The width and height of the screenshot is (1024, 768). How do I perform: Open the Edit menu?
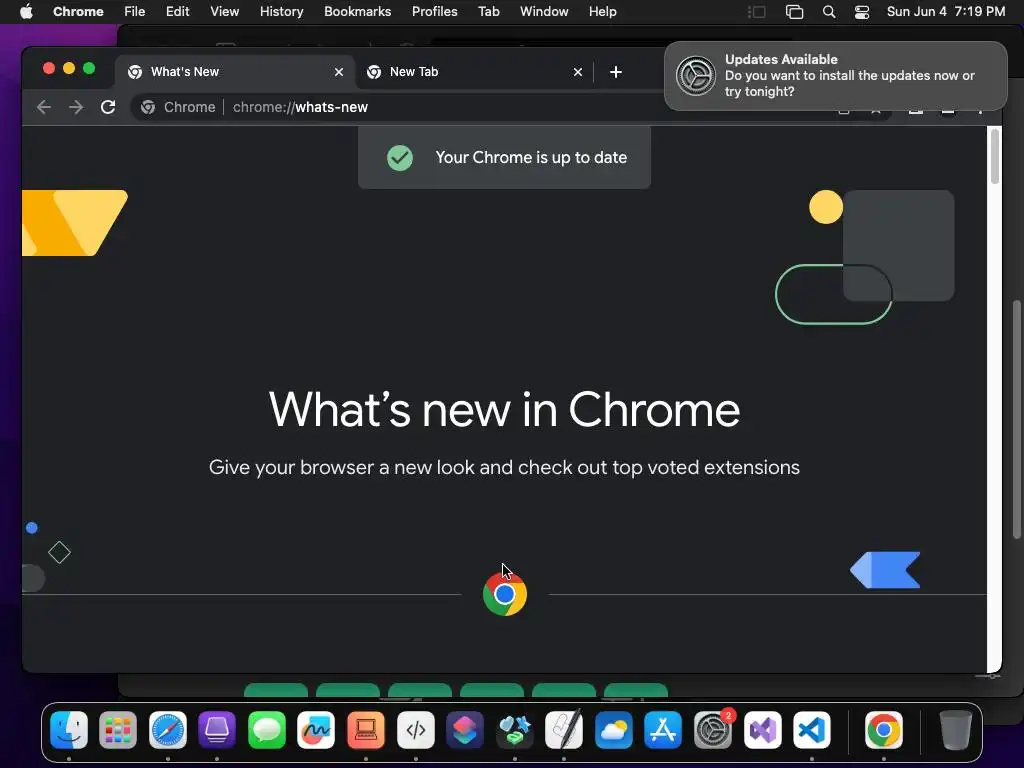pyautogui.click(x=178, y=11)
